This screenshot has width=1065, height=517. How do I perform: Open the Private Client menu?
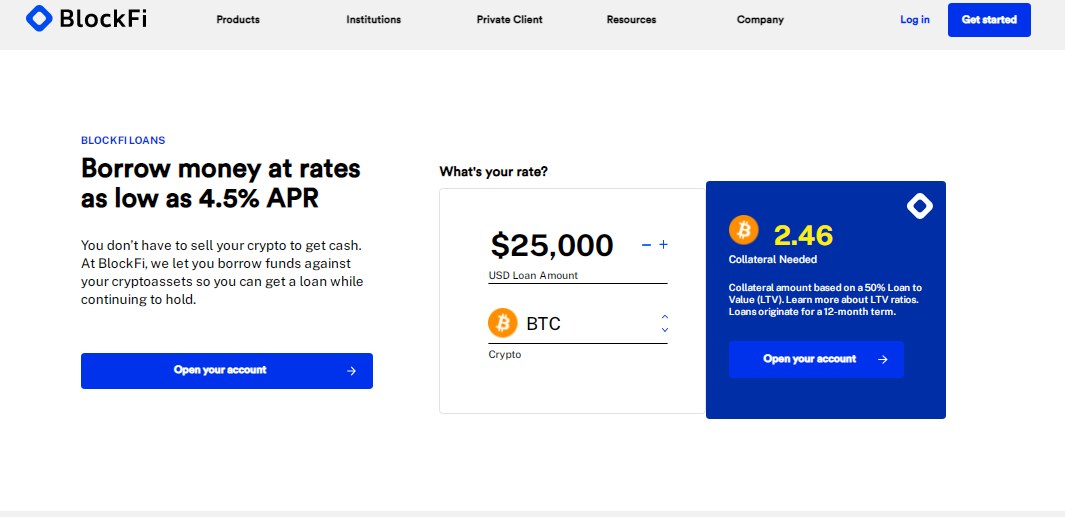[x=507, y=20]
